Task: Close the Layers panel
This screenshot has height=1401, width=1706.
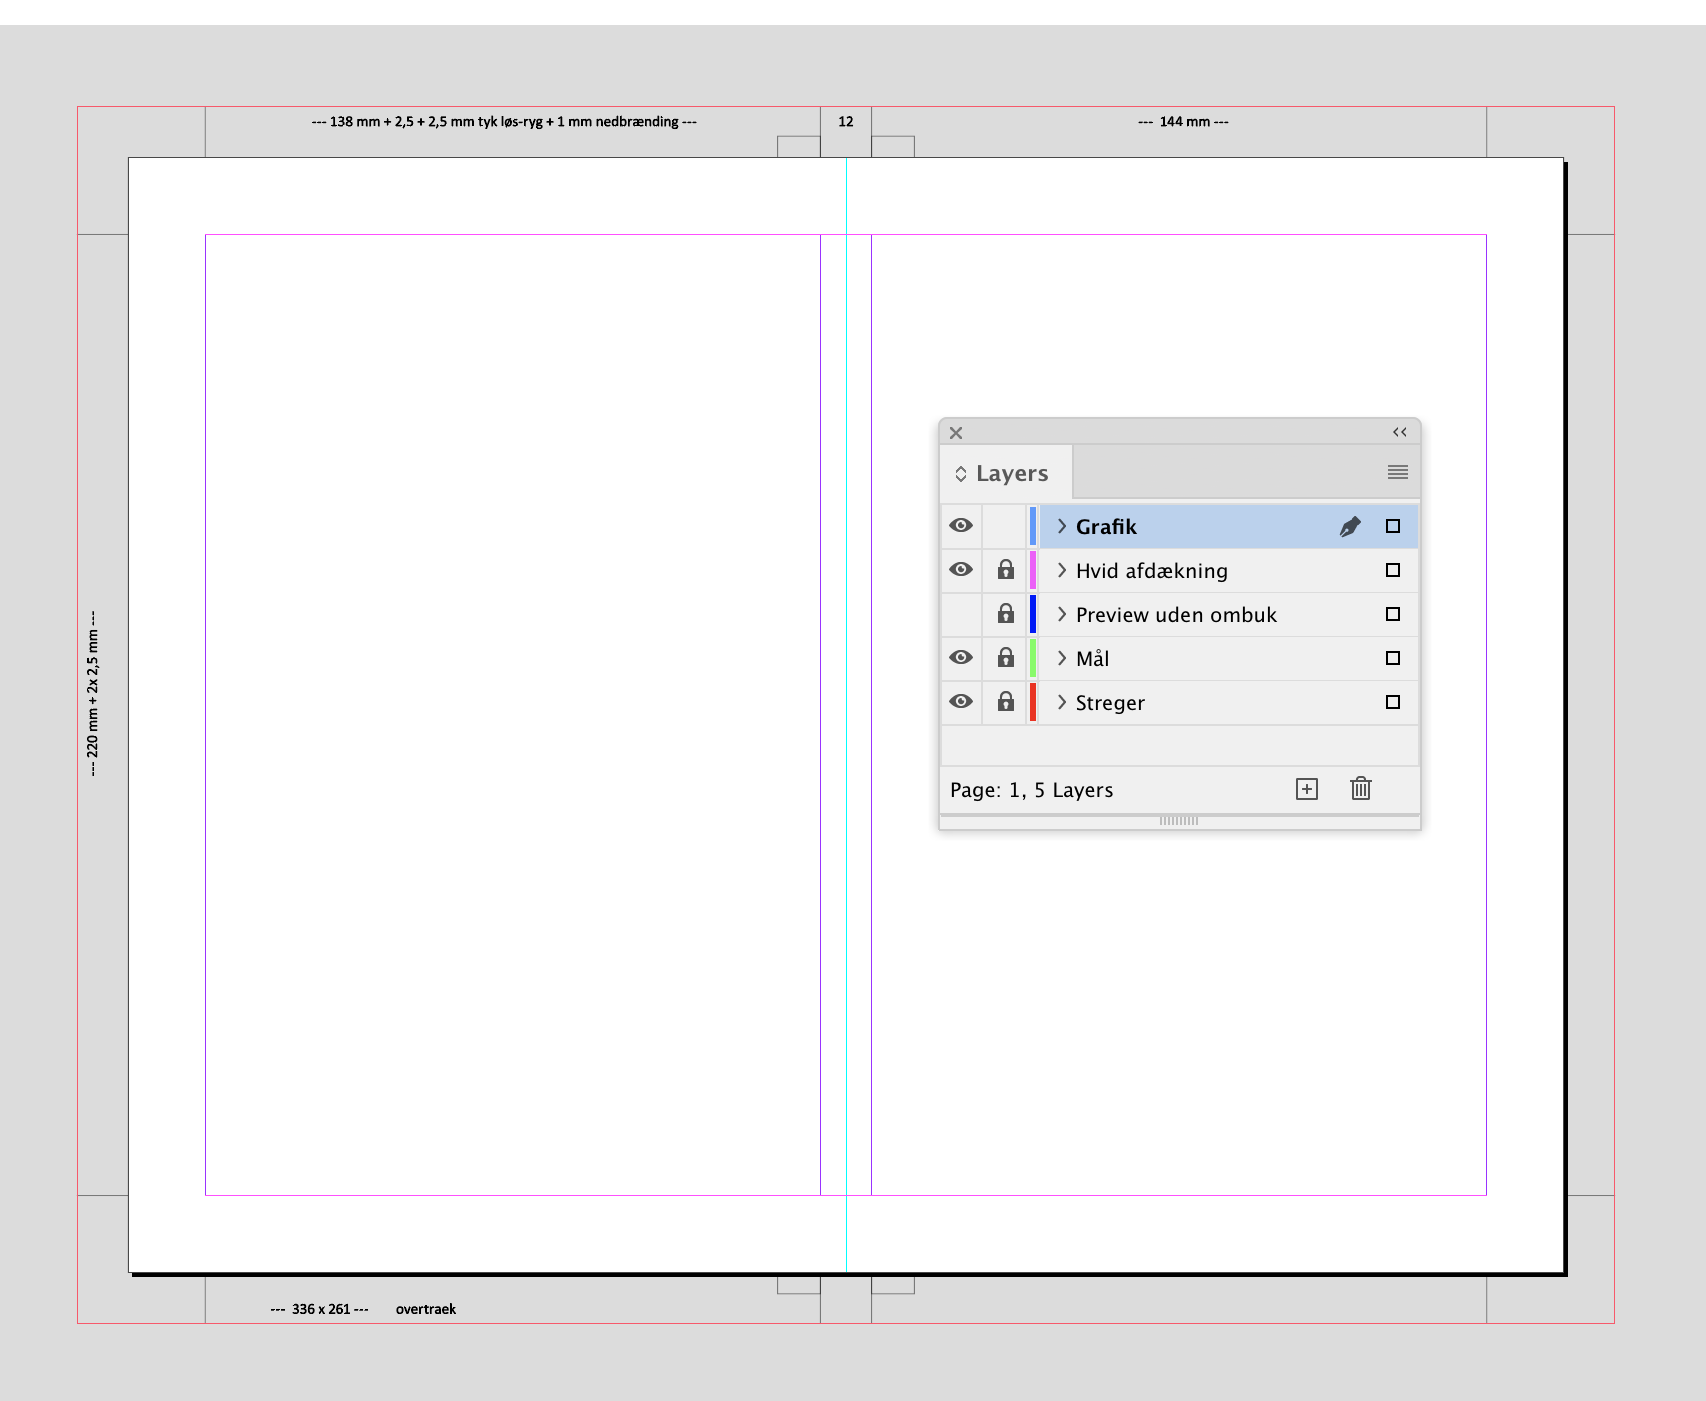Action: [956, 433]
